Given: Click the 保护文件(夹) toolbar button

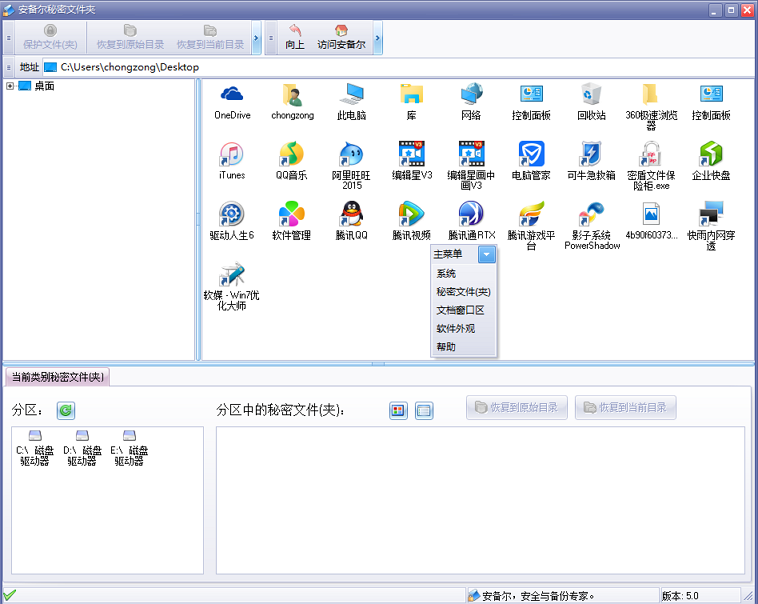Looking at the screenshot, I should pyautogui.click(x=50, y=37).
